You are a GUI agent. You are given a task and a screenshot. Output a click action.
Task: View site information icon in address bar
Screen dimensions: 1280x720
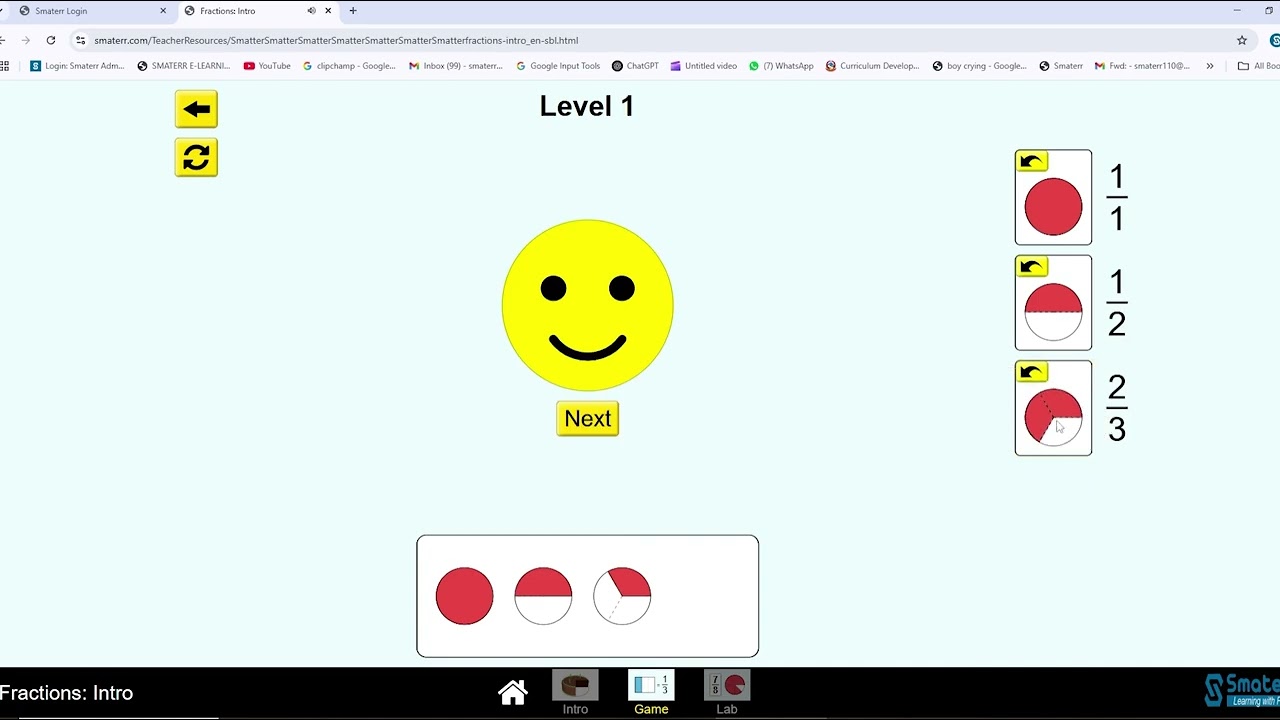(x=80, y=40)
